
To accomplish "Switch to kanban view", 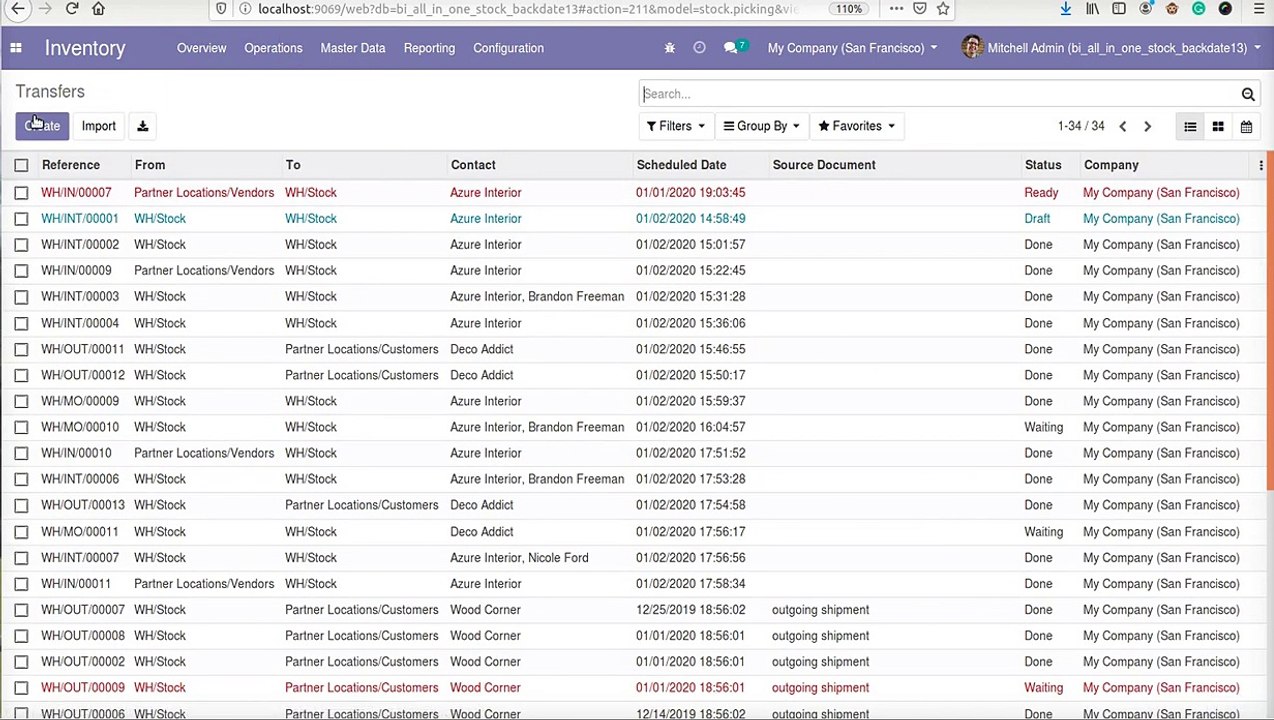I will click(1218, 126).
